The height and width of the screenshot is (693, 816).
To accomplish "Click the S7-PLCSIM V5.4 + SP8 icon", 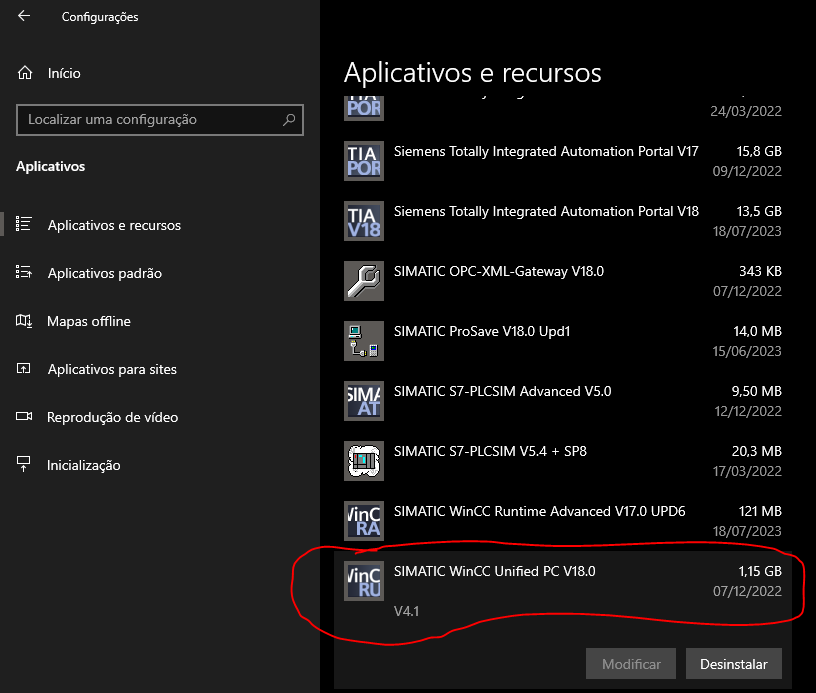I will (363, 460).
